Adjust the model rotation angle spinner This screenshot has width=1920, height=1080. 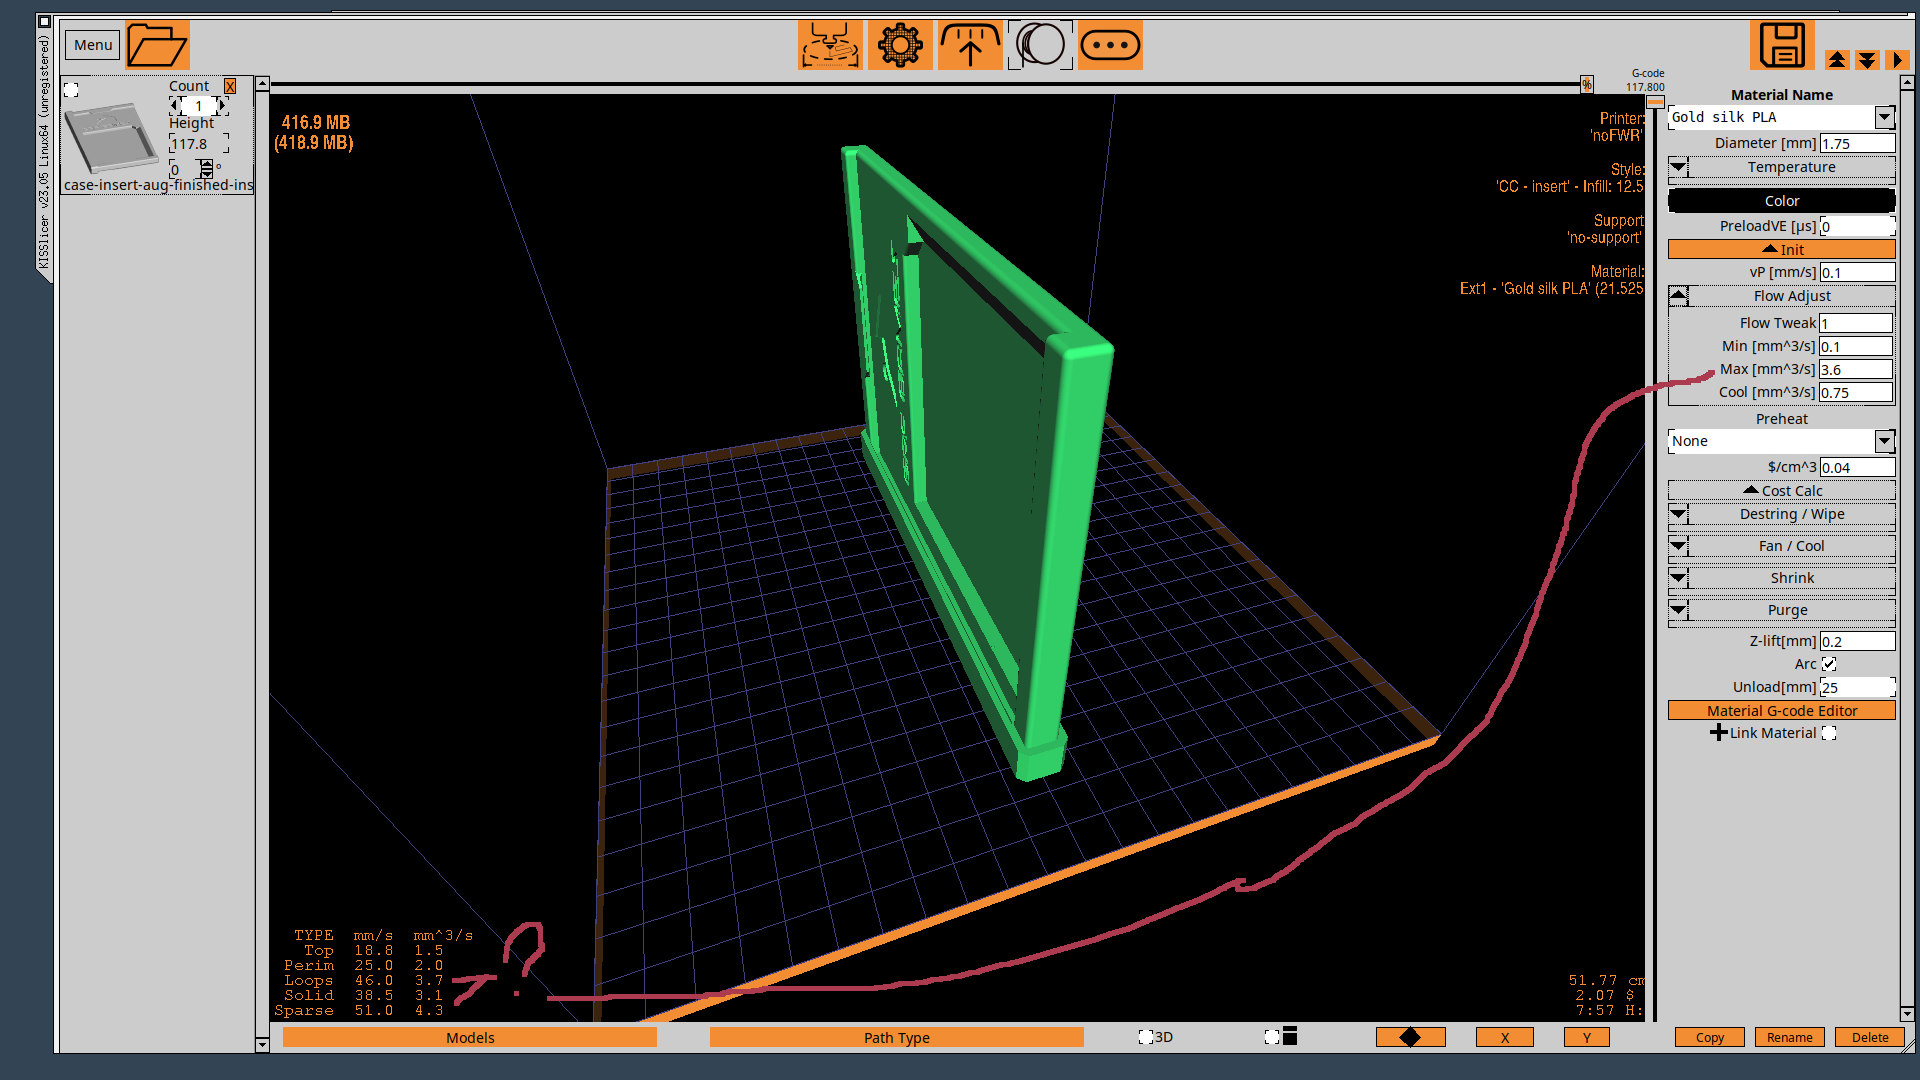click(x=206, y=169)
